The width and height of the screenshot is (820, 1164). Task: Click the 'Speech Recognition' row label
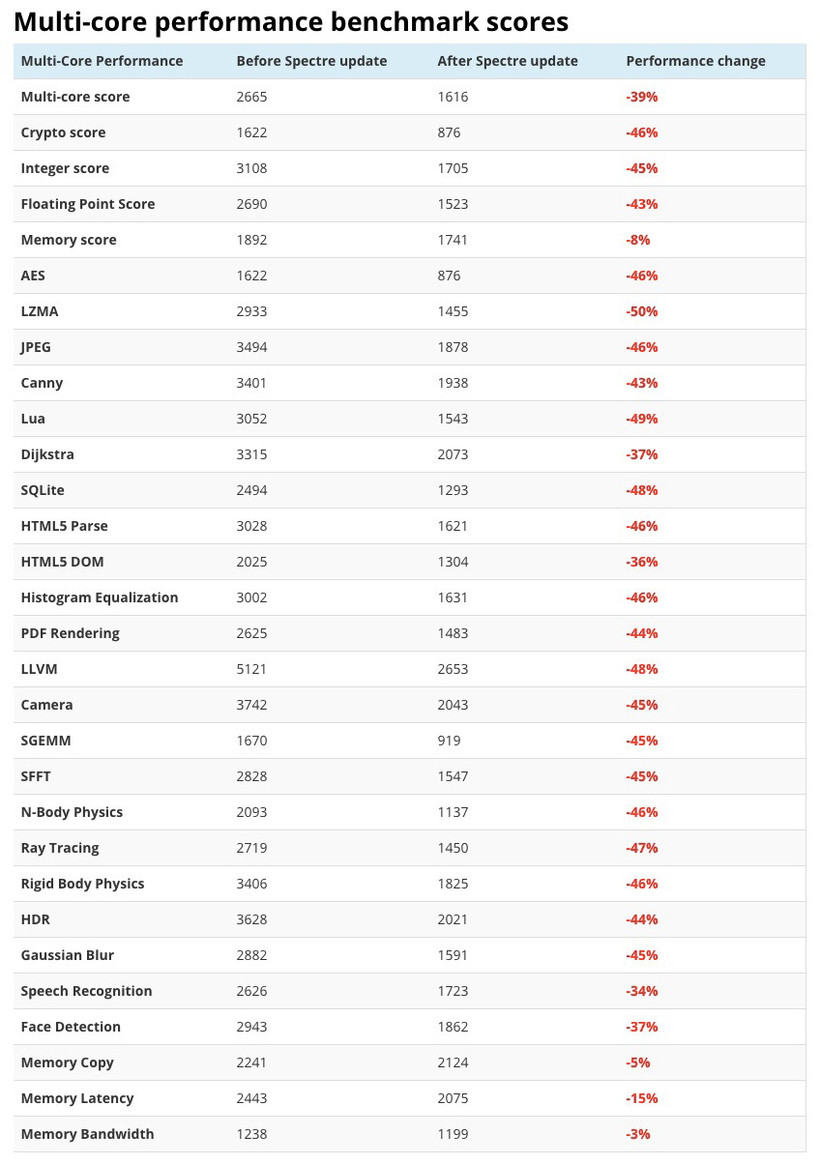click(86, 991)
